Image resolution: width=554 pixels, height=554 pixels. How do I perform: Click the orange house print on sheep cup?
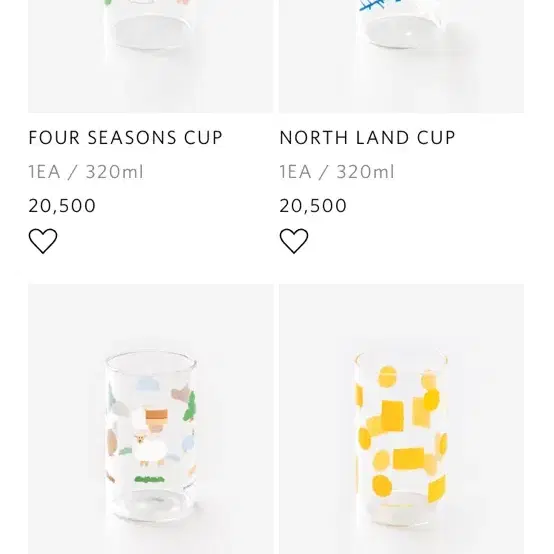click(x=157, y=420)
